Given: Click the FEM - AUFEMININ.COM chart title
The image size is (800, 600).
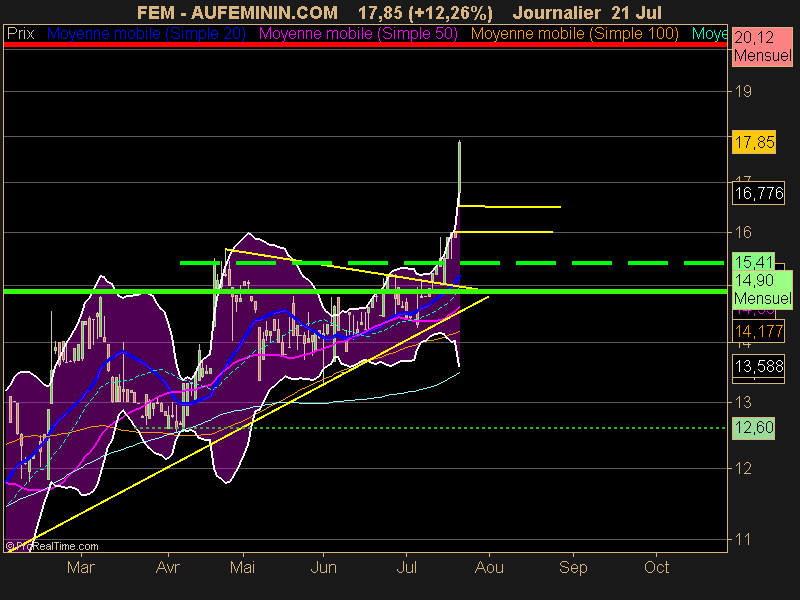Looking at the screenshot, I should tap(237, 12).
